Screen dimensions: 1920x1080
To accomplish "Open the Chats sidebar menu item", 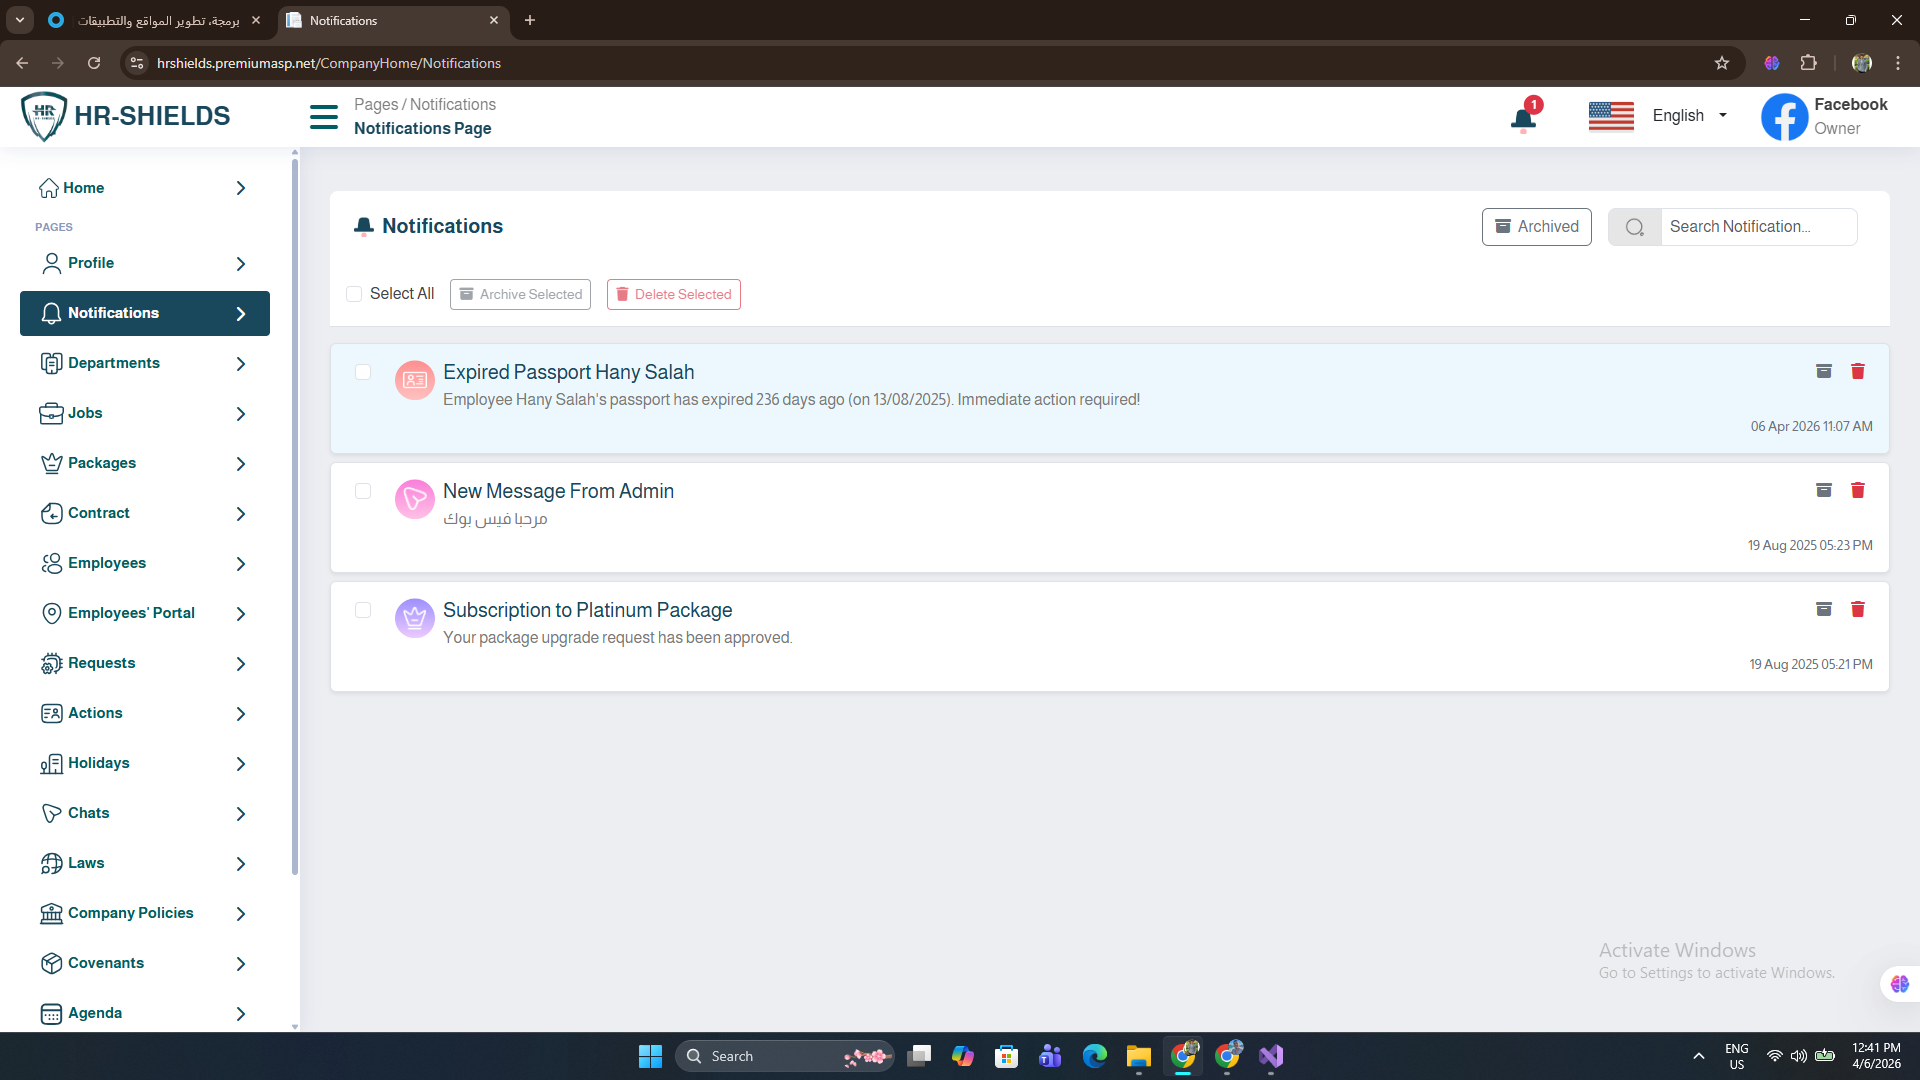I will click(88, 813).
